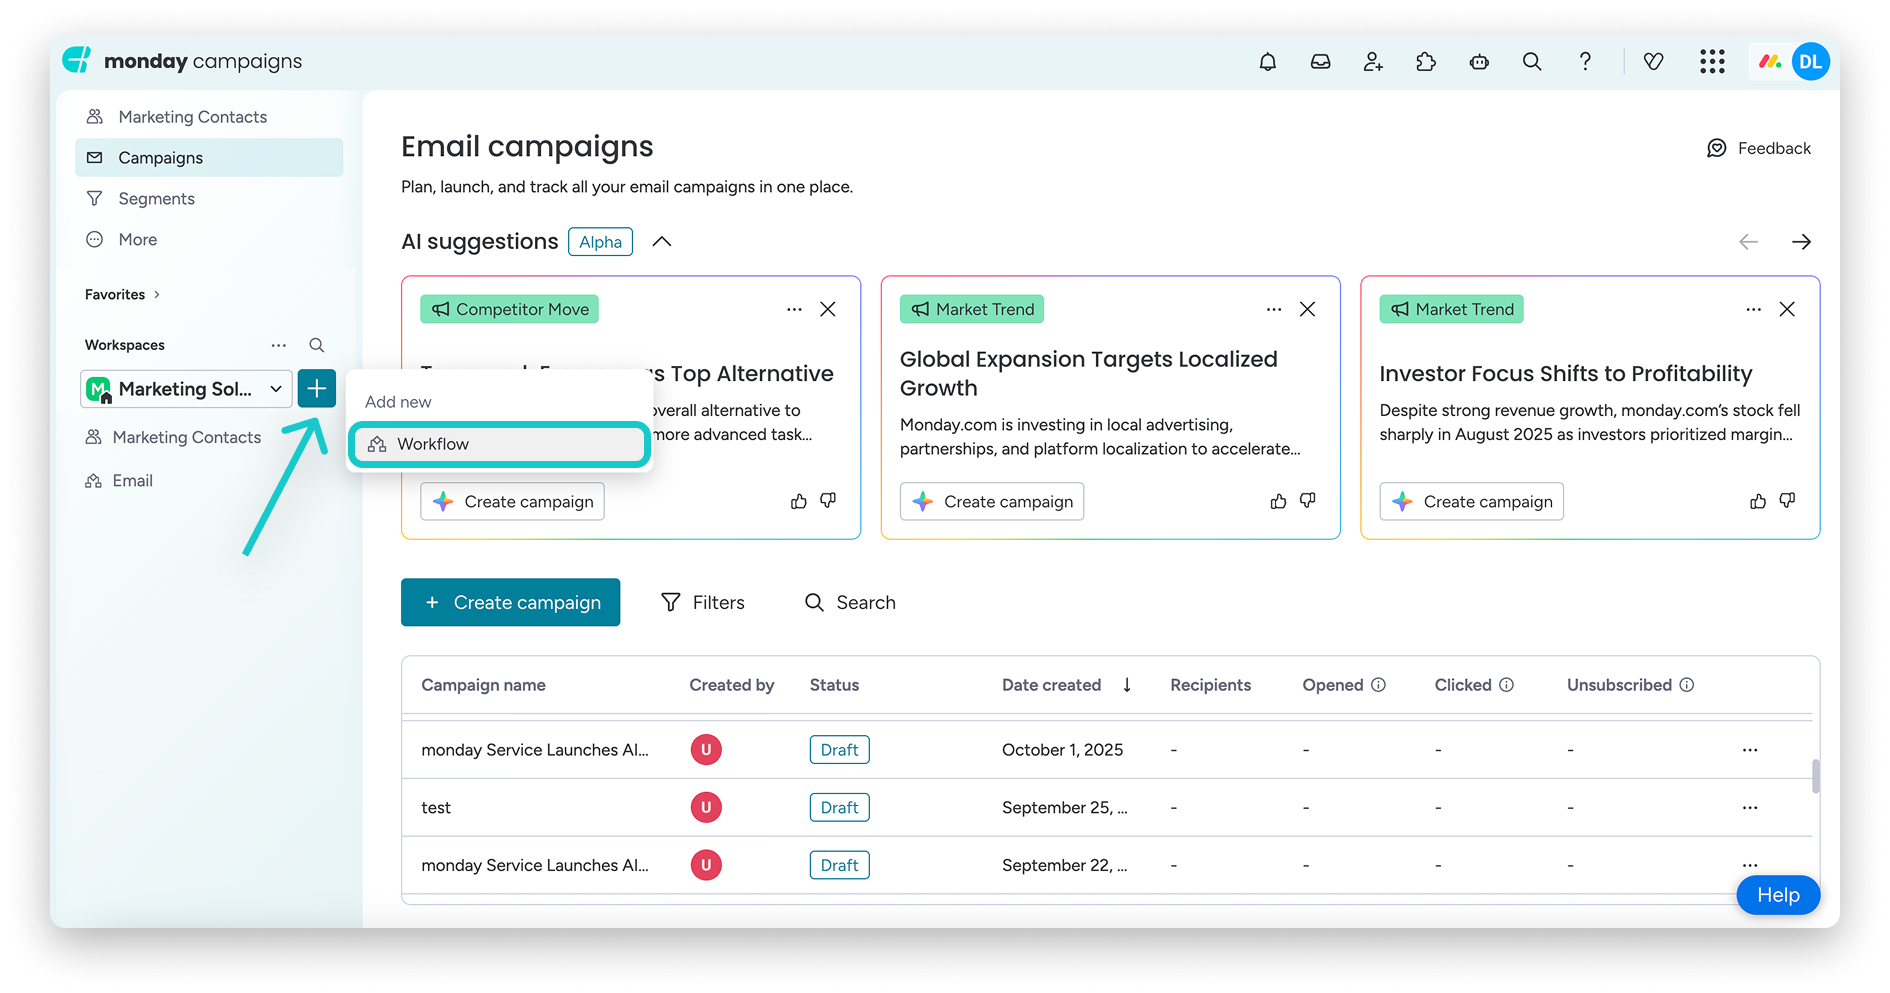Open workspaces three-dot options
The height and width of the screenshot is (993, 1890).
click(279, 345)
